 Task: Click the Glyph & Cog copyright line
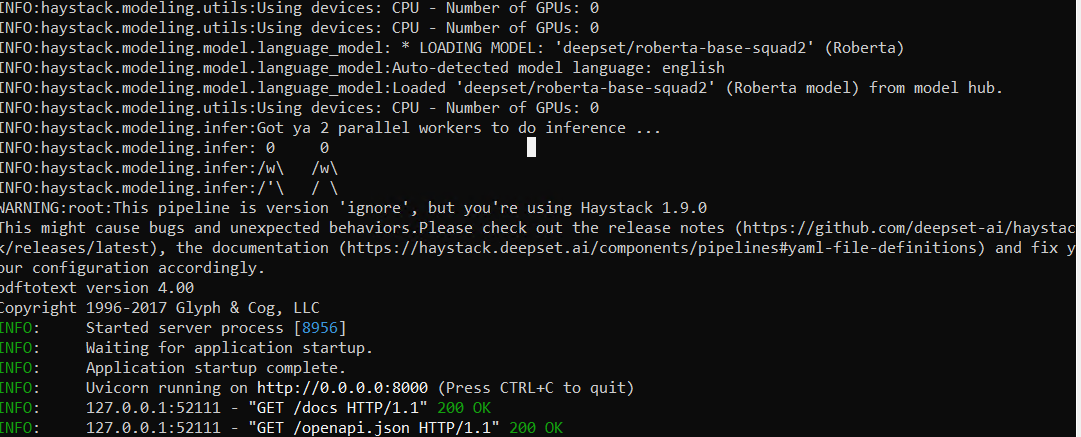[159, 308]
